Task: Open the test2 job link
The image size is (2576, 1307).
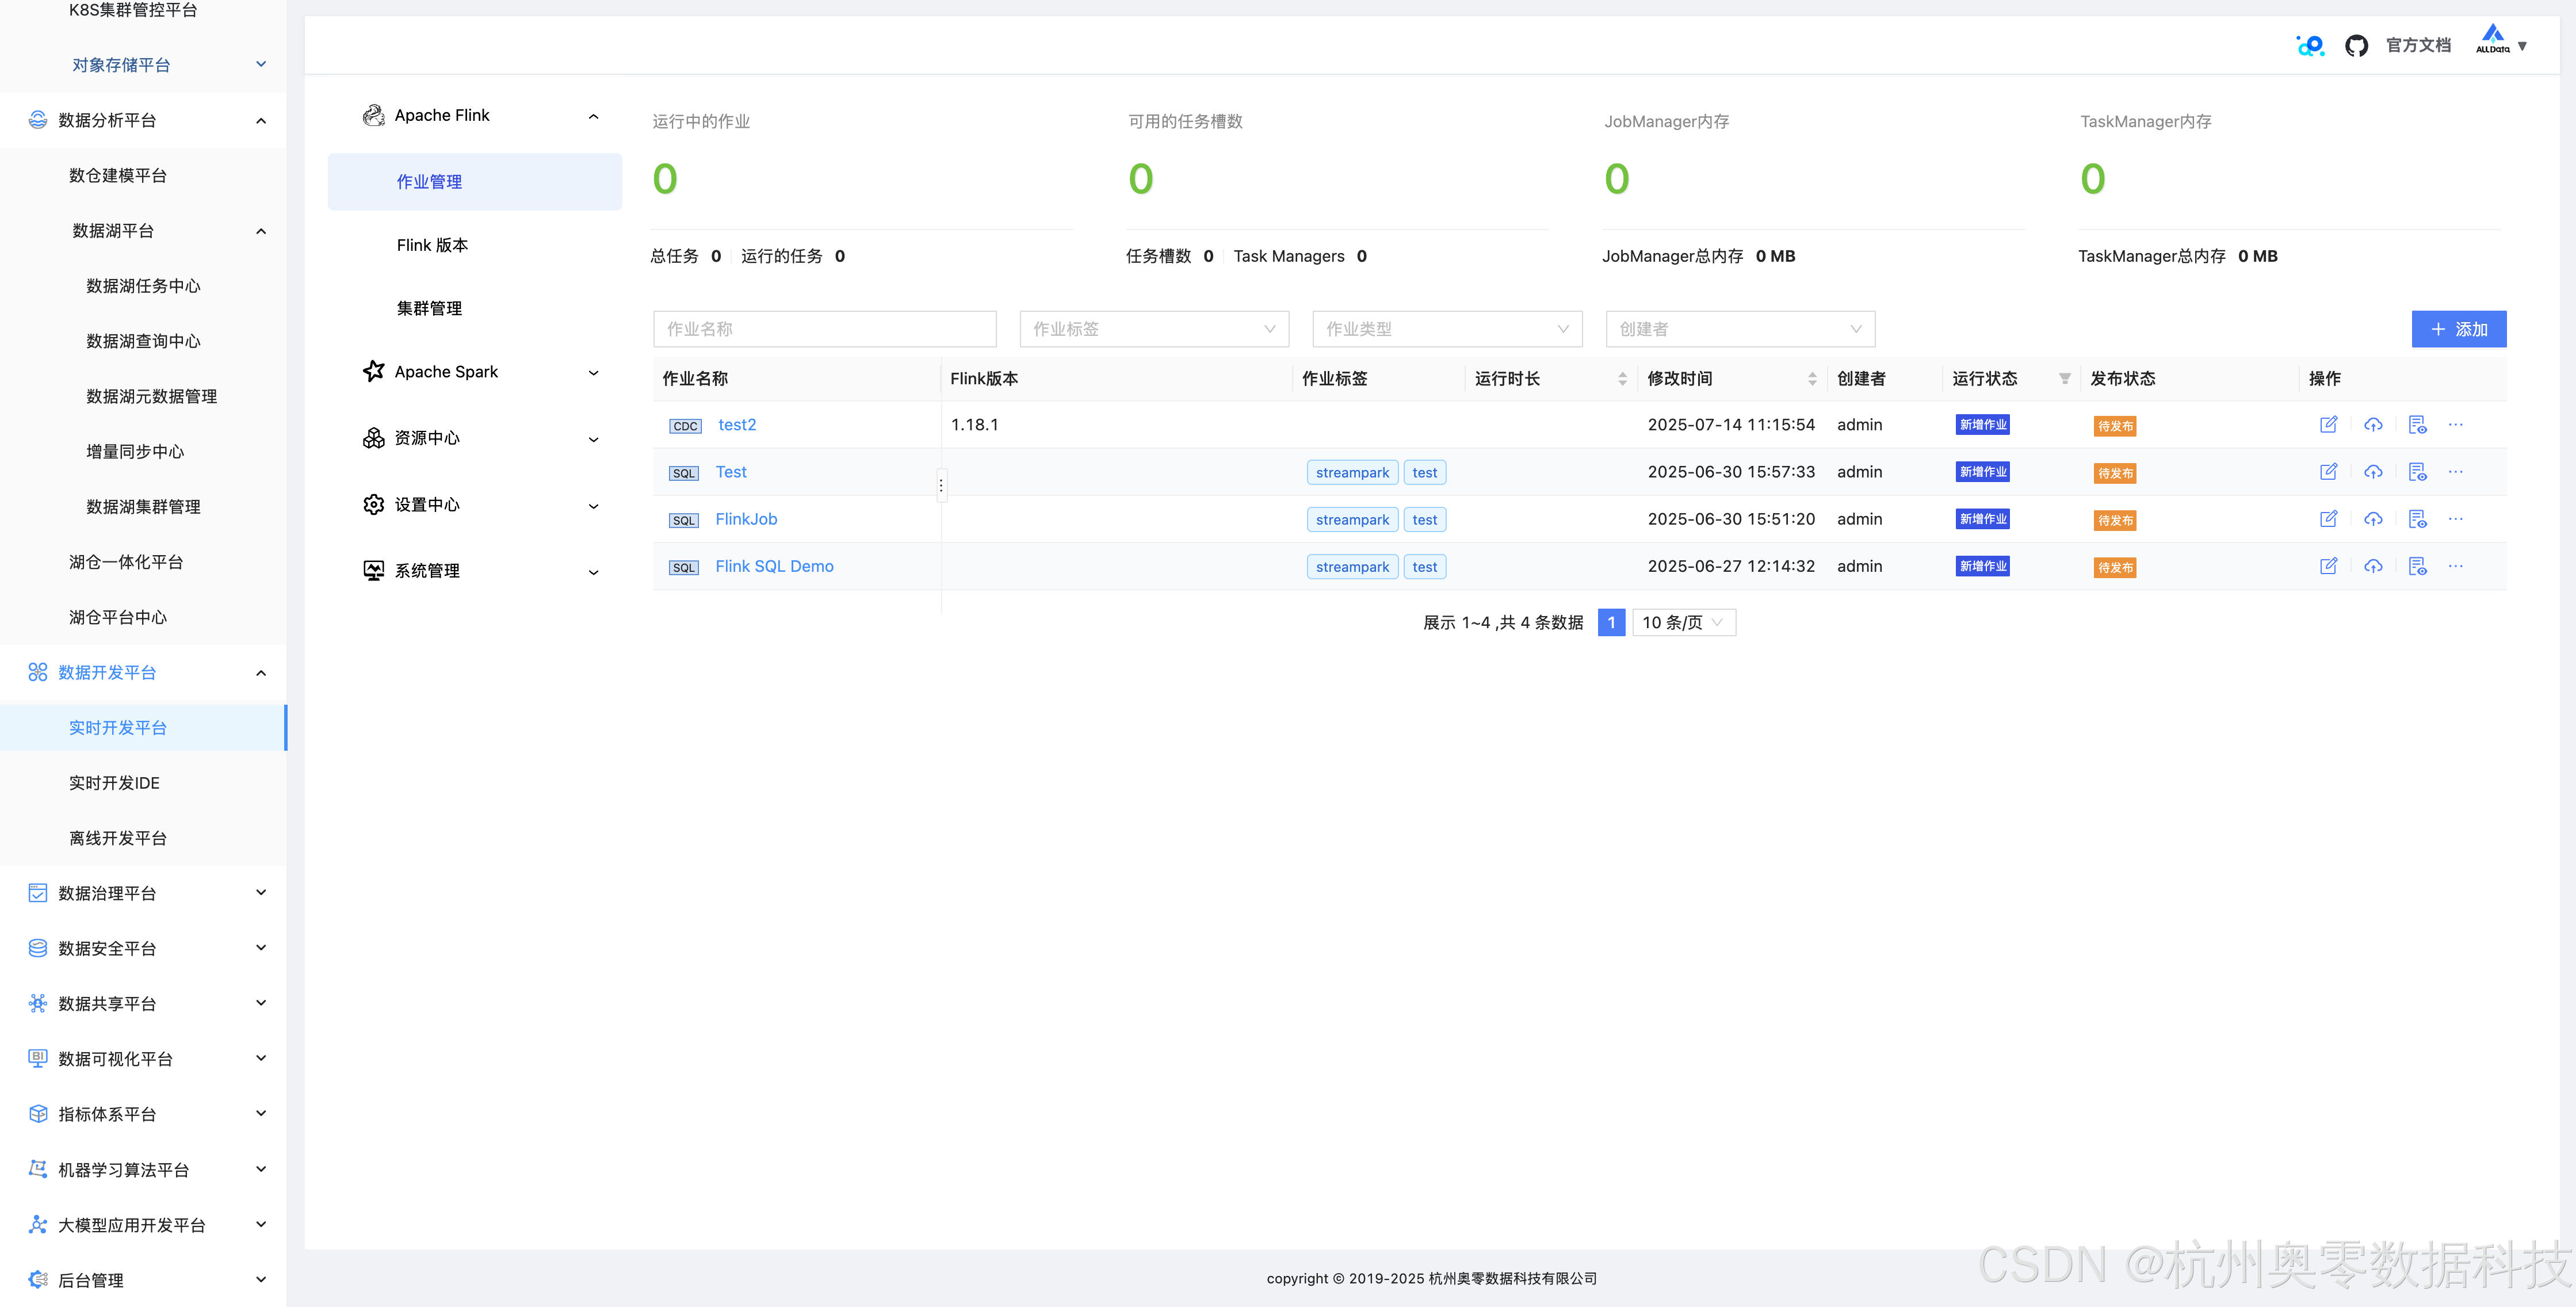Action: tap(737, 425)
